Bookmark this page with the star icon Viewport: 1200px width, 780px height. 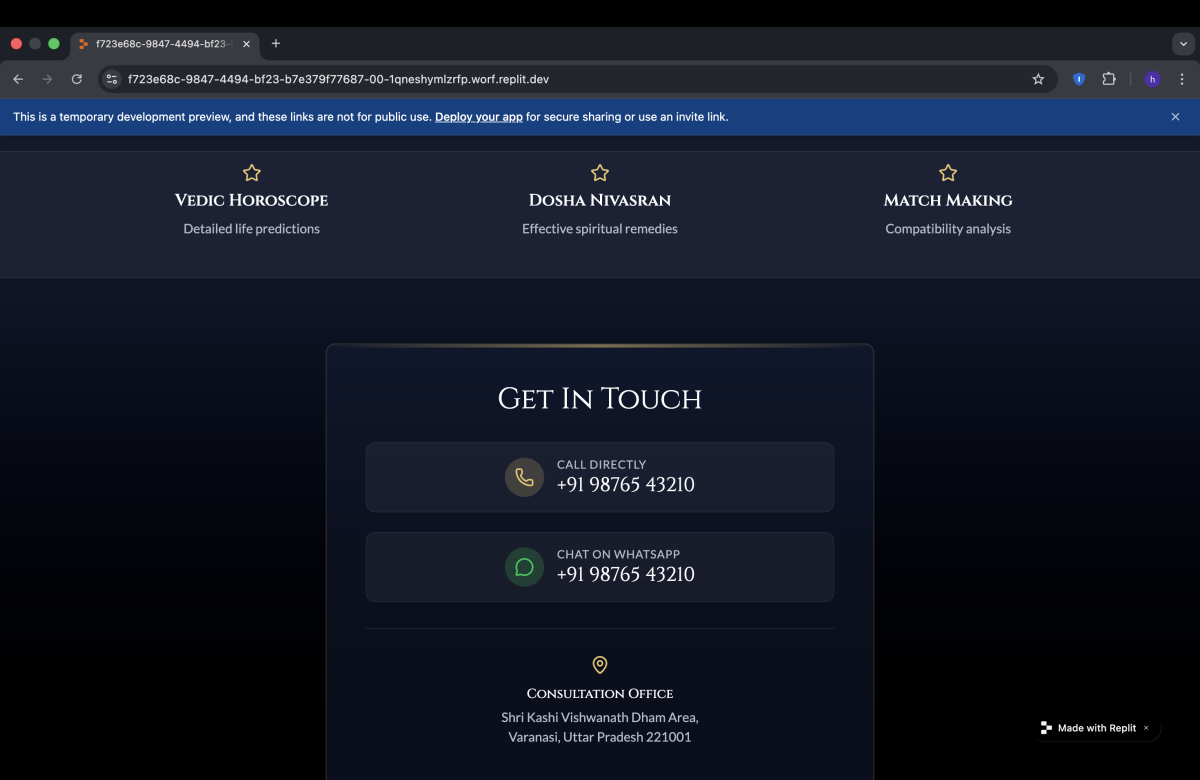[1038, 79]
